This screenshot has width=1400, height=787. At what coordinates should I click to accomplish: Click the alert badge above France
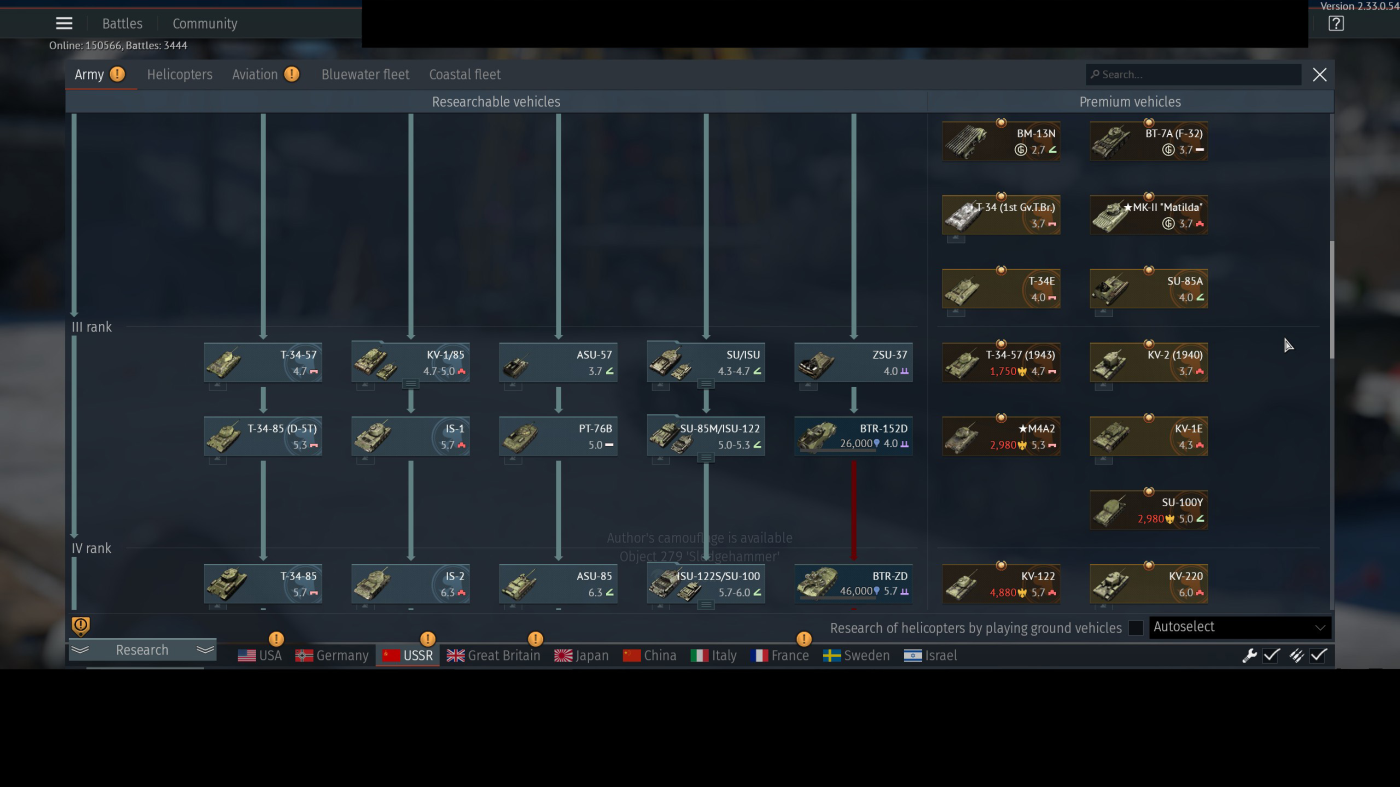pos(803,639)
